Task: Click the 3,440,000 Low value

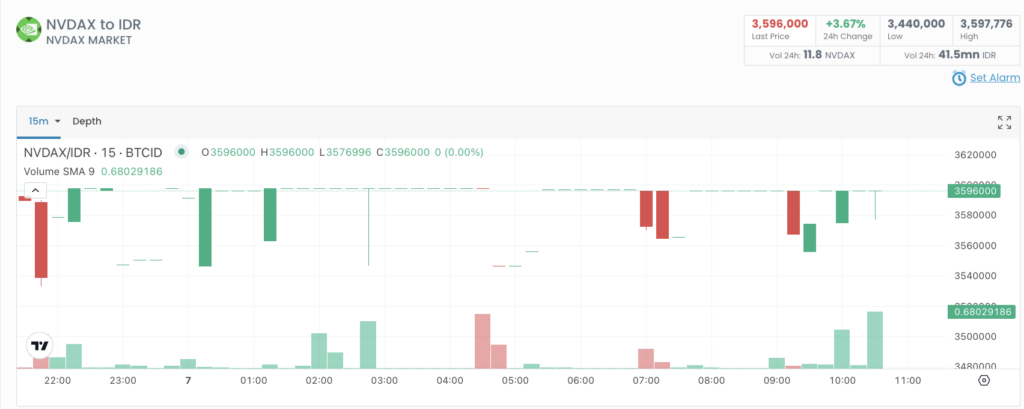Action: click(916, 24)
